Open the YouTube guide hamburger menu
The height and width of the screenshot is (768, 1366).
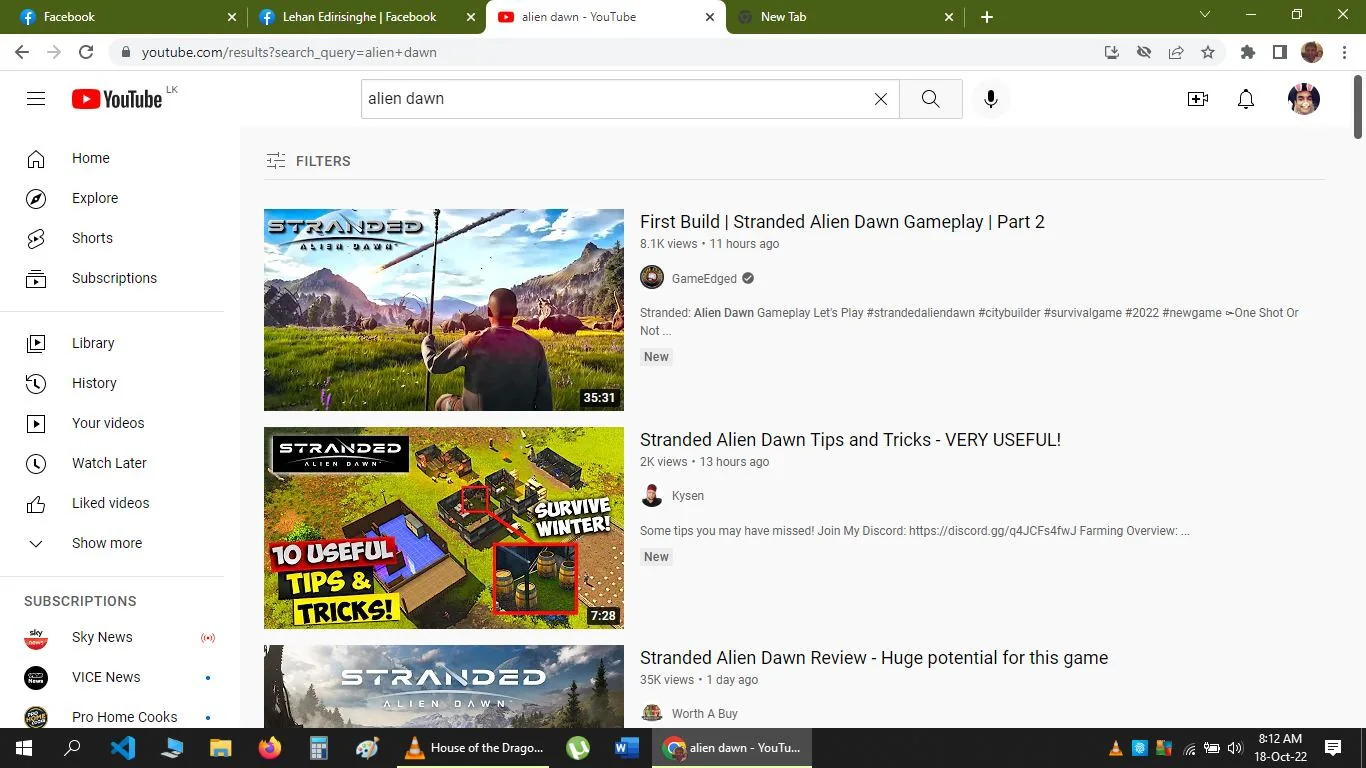pyautogui.click(x=36, y=98)
